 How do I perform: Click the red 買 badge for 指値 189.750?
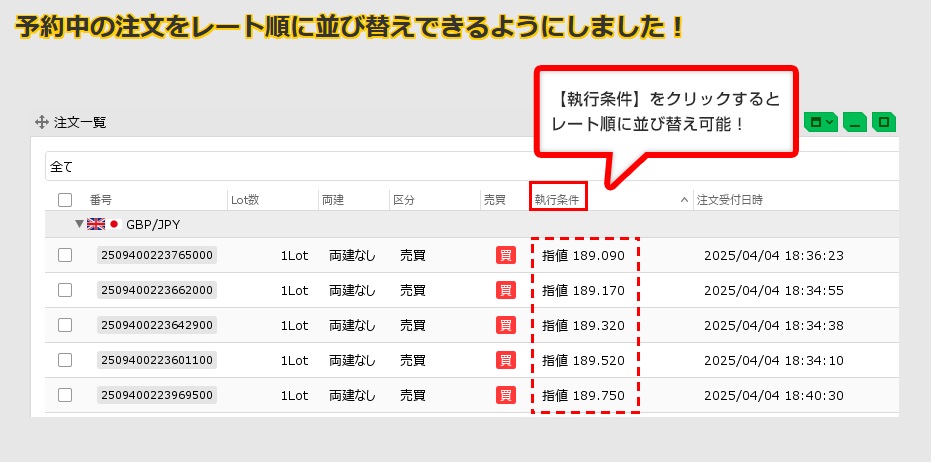coord(506,395)
